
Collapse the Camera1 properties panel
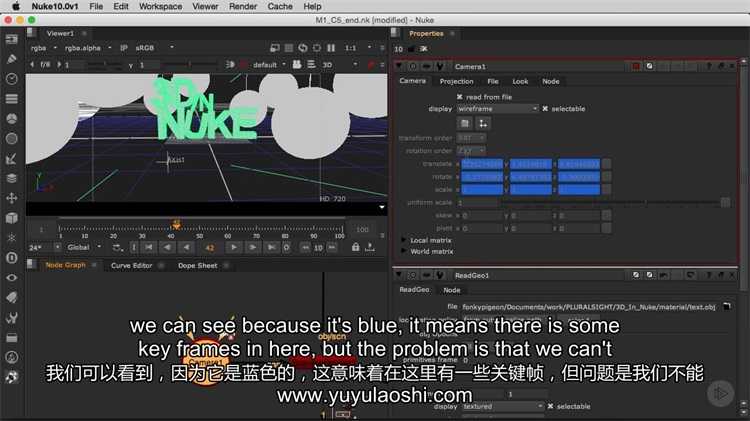pos(399,66)
